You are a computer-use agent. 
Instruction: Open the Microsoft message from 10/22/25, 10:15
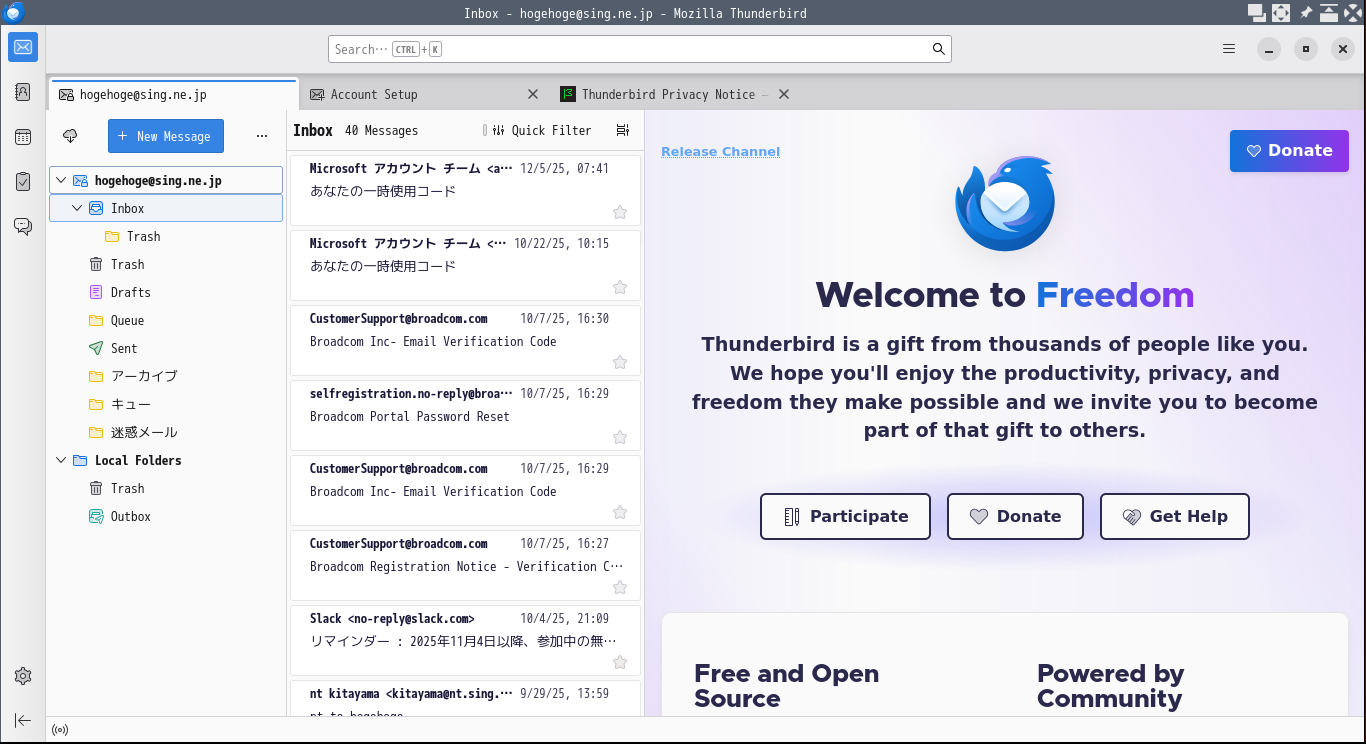click(465, 265)
